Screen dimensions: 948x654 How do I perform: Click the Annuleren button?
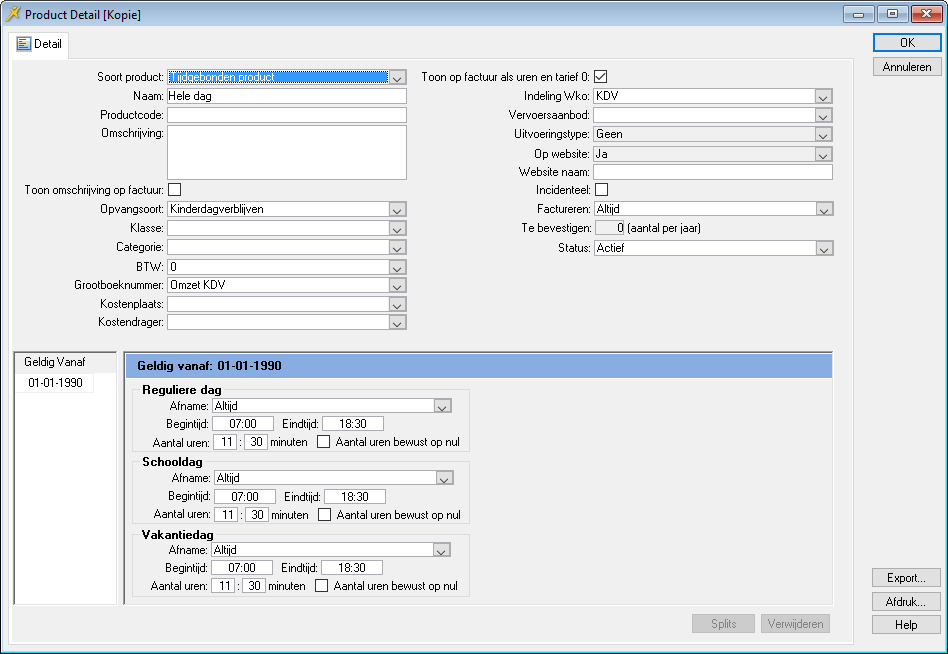click(x=906, y=67)
